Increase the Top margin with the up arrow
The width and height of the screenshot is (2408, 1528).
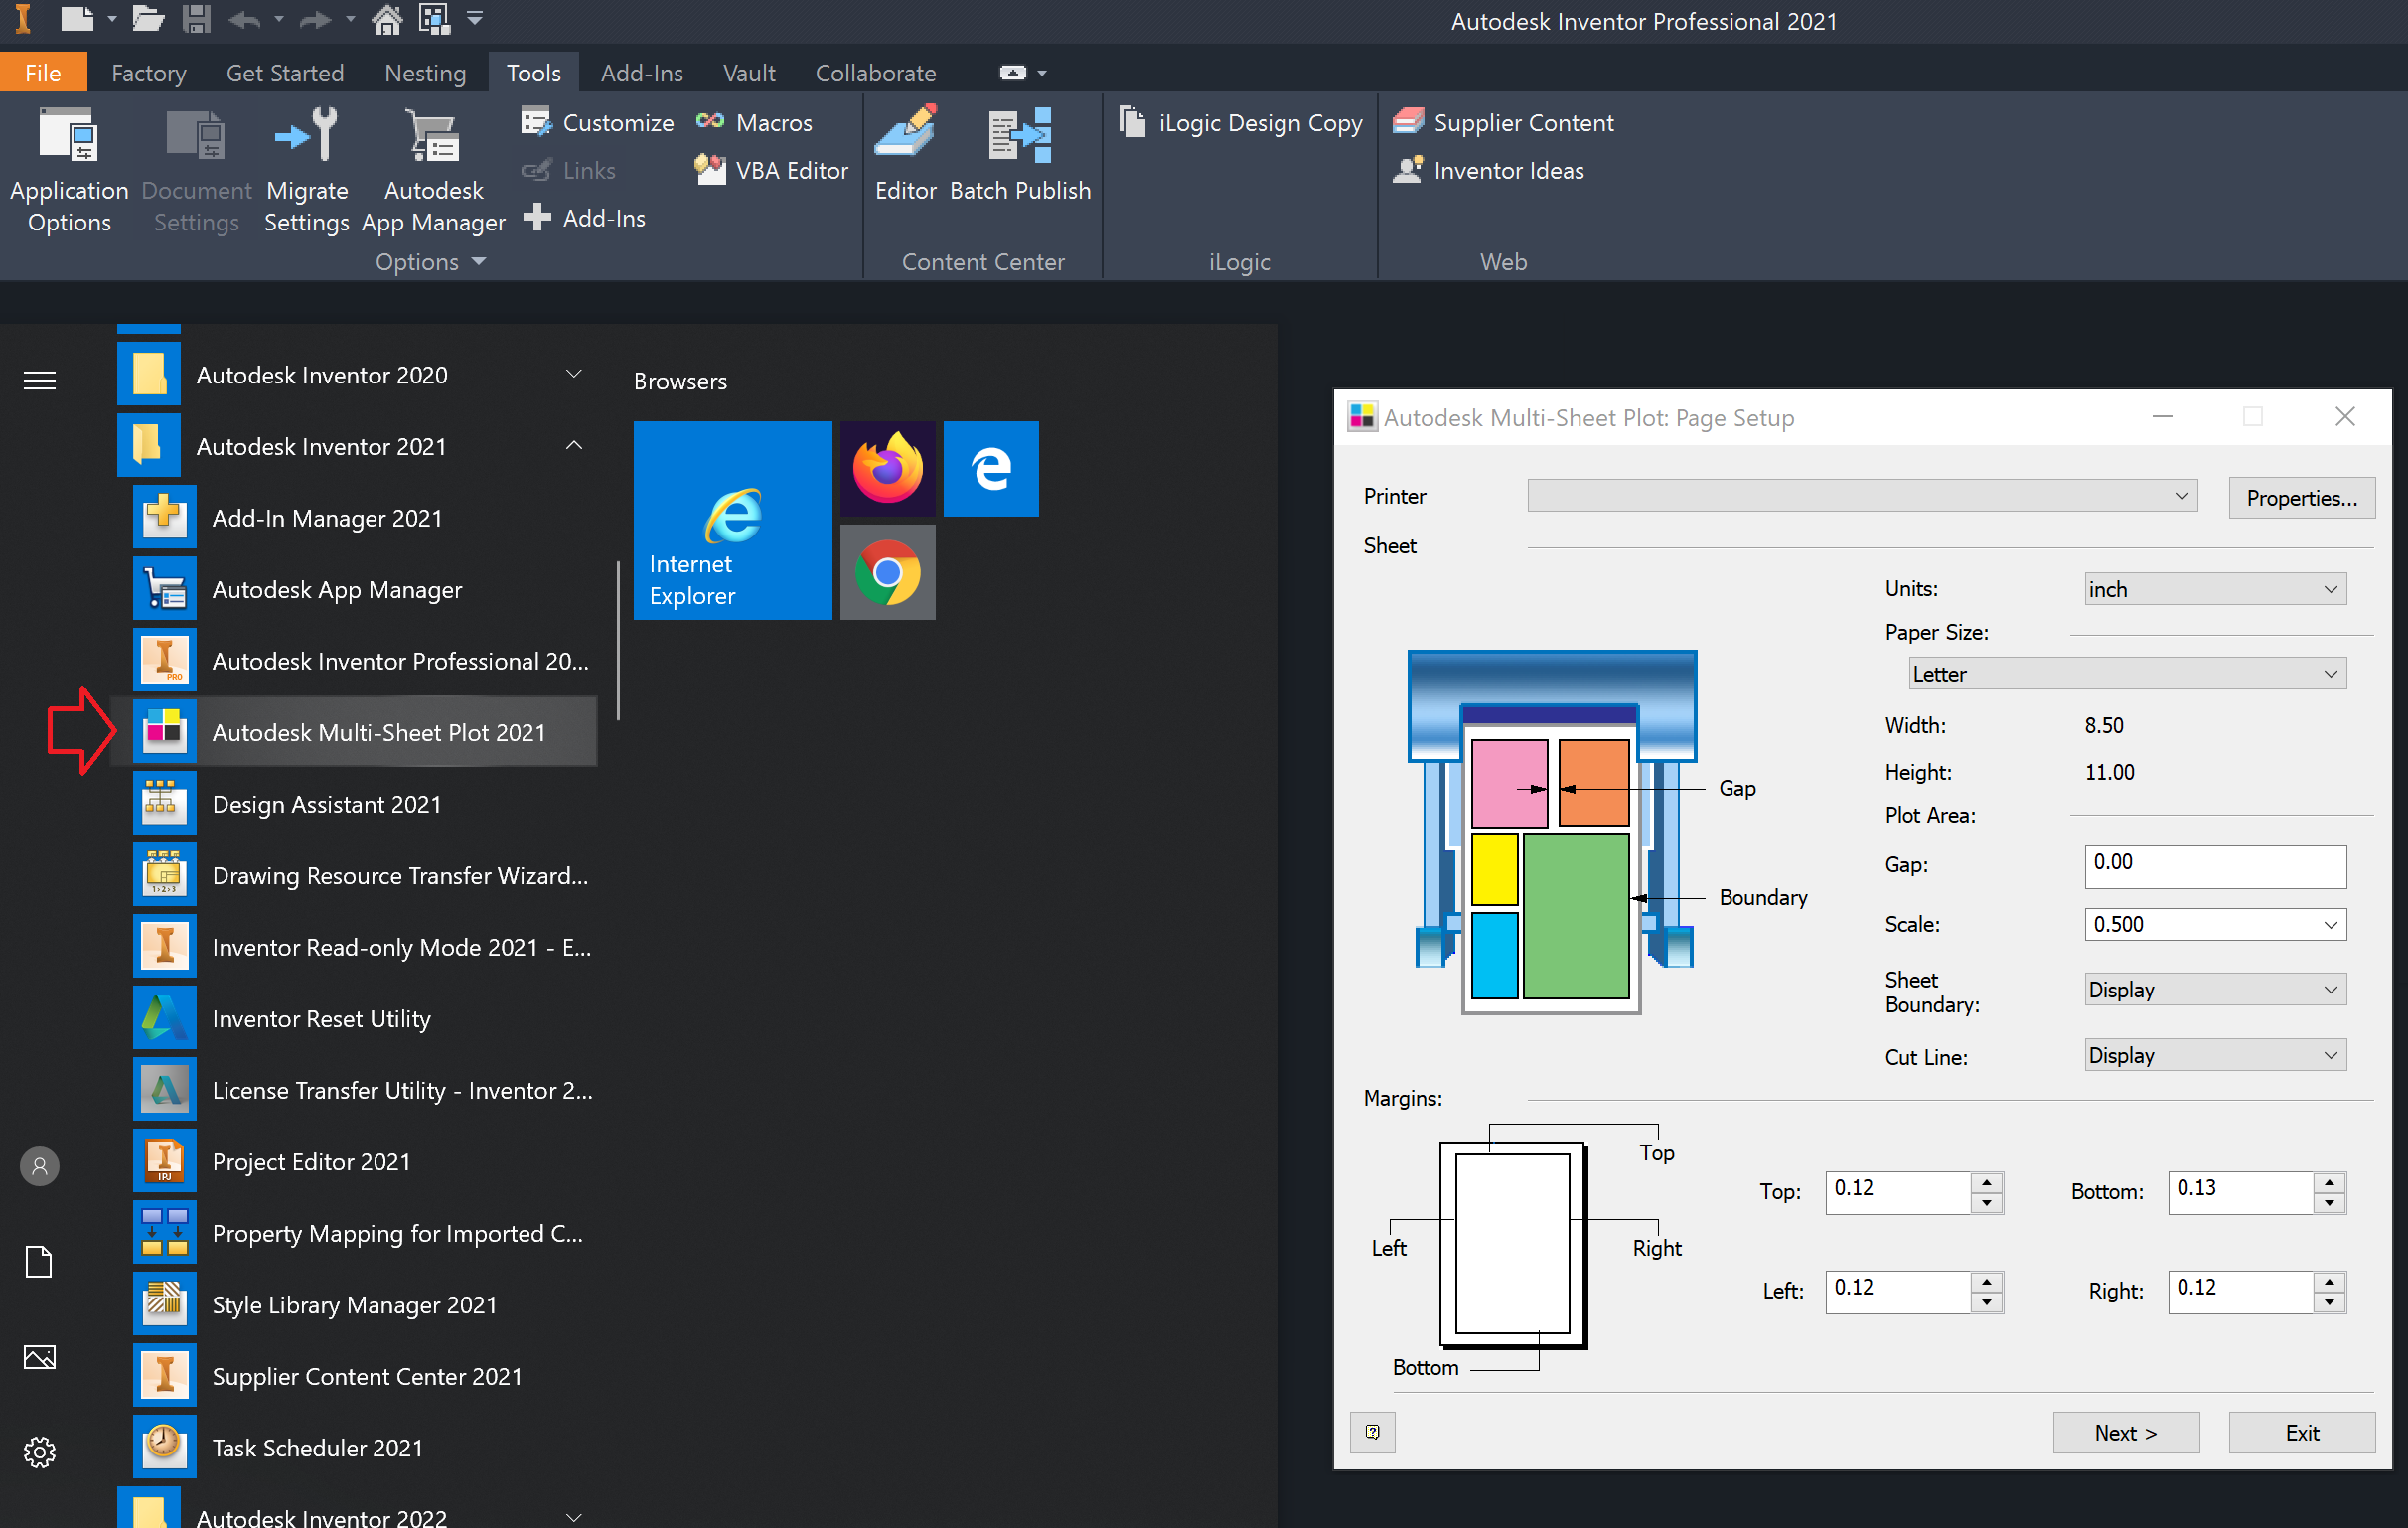tap(1986, 1182)
